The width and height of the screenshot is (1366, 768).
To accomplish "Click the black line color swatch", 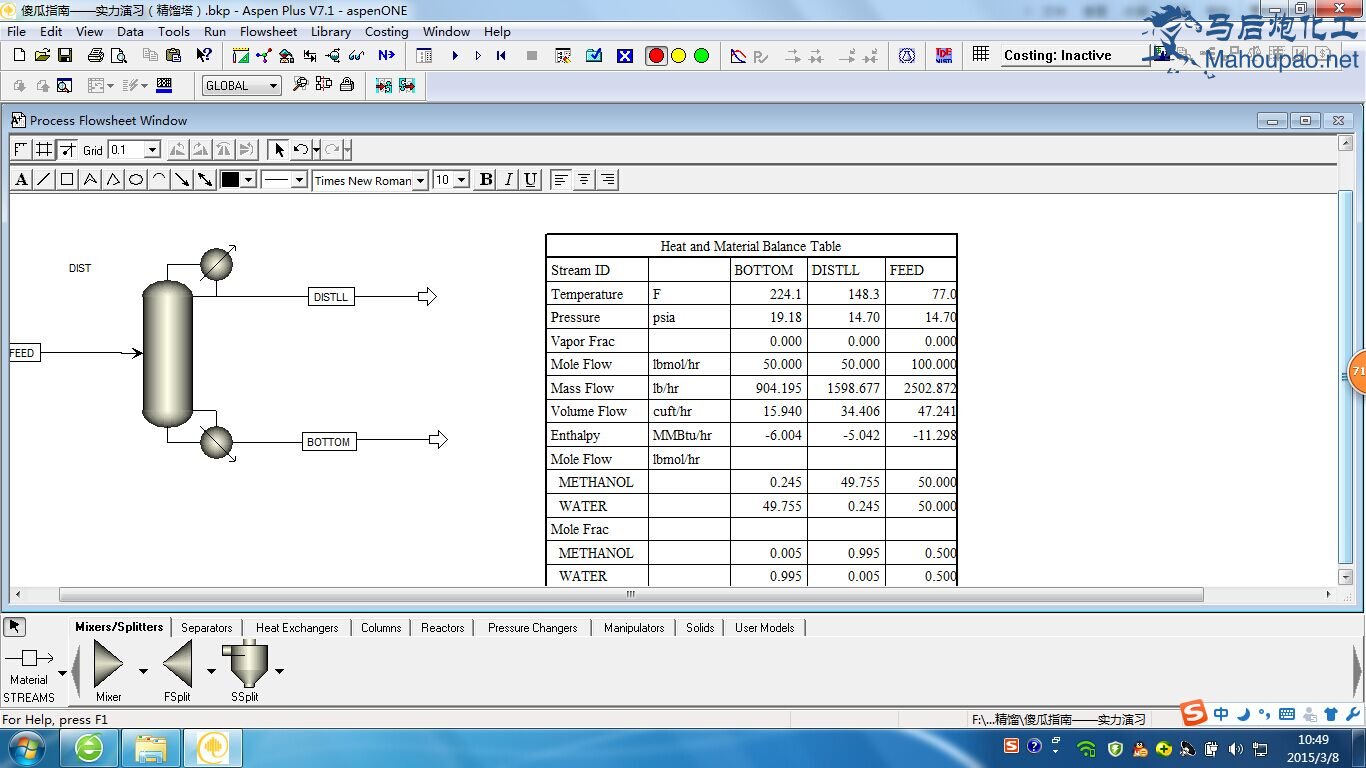I will [x=230, y=180].
